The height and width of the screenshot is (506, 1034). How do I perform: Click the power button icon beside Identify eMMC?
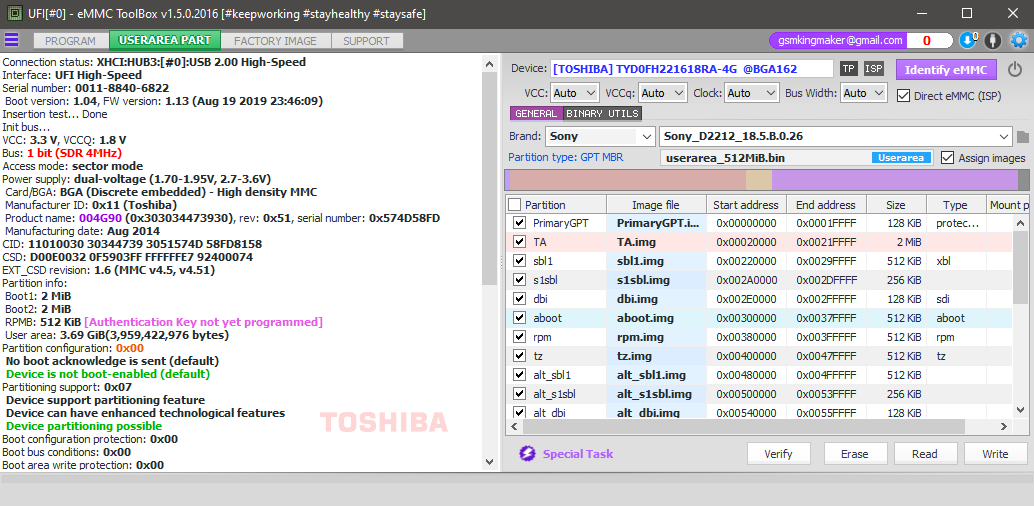point(1014,69)
